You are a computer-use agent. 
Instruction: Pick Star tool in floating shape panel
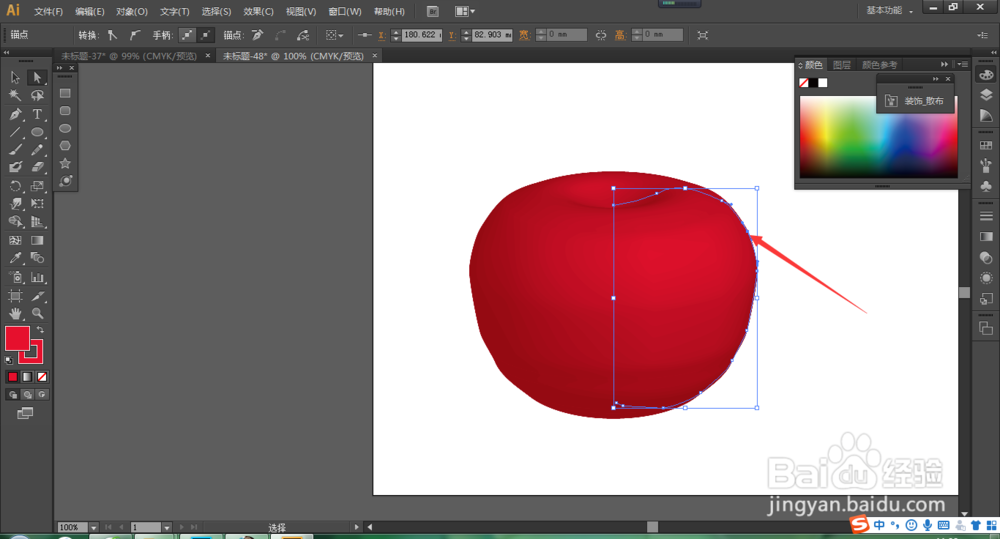(65, 163)
